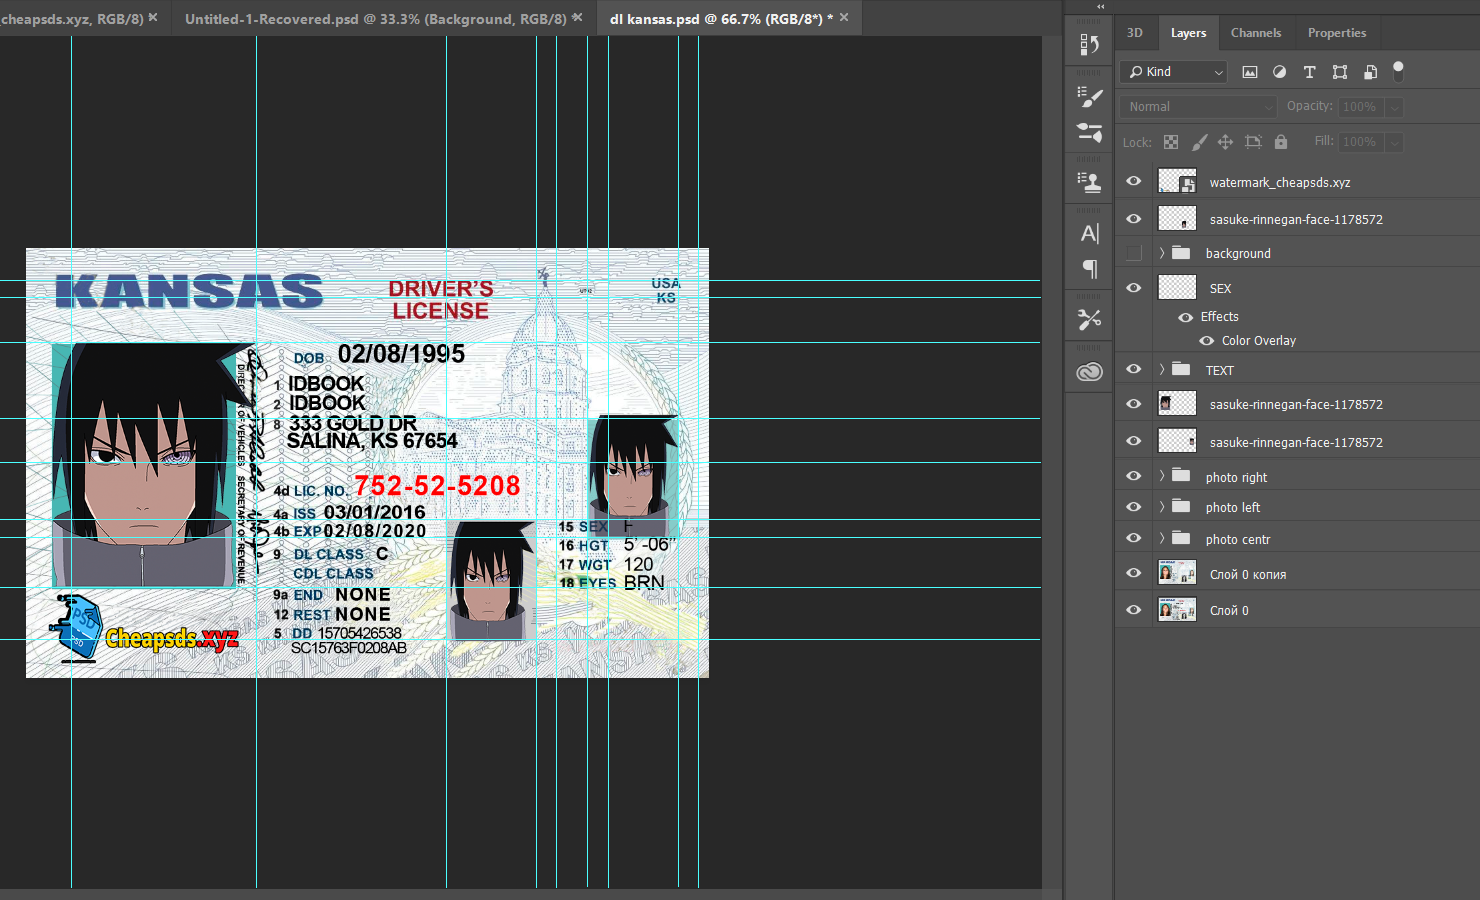This screenshot has width=1480, height=900.
Task: Open the Paragraph panel icon
Action: coord(1089,268)
